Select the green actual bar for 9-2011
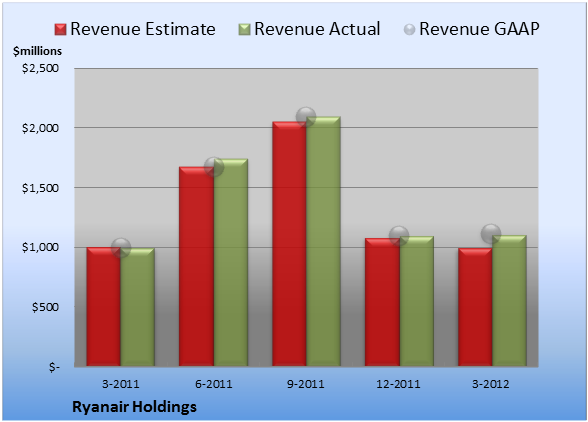588x422 pixels. (324, 241)
